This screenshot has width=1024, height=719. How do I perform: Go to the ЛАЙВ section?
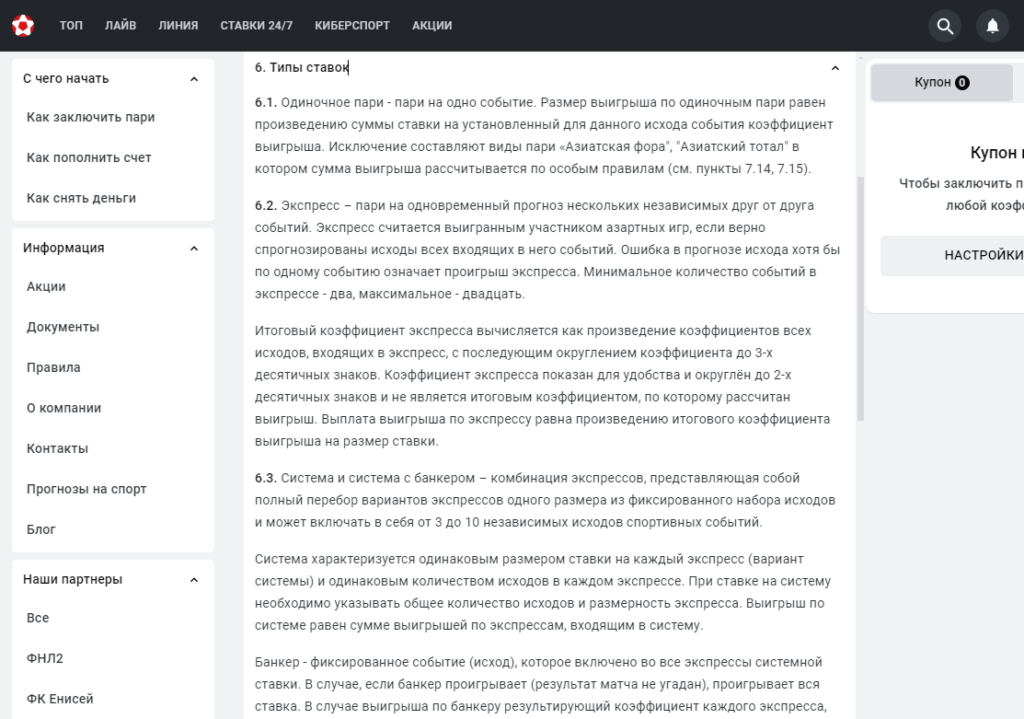click(x=121, y=25)
